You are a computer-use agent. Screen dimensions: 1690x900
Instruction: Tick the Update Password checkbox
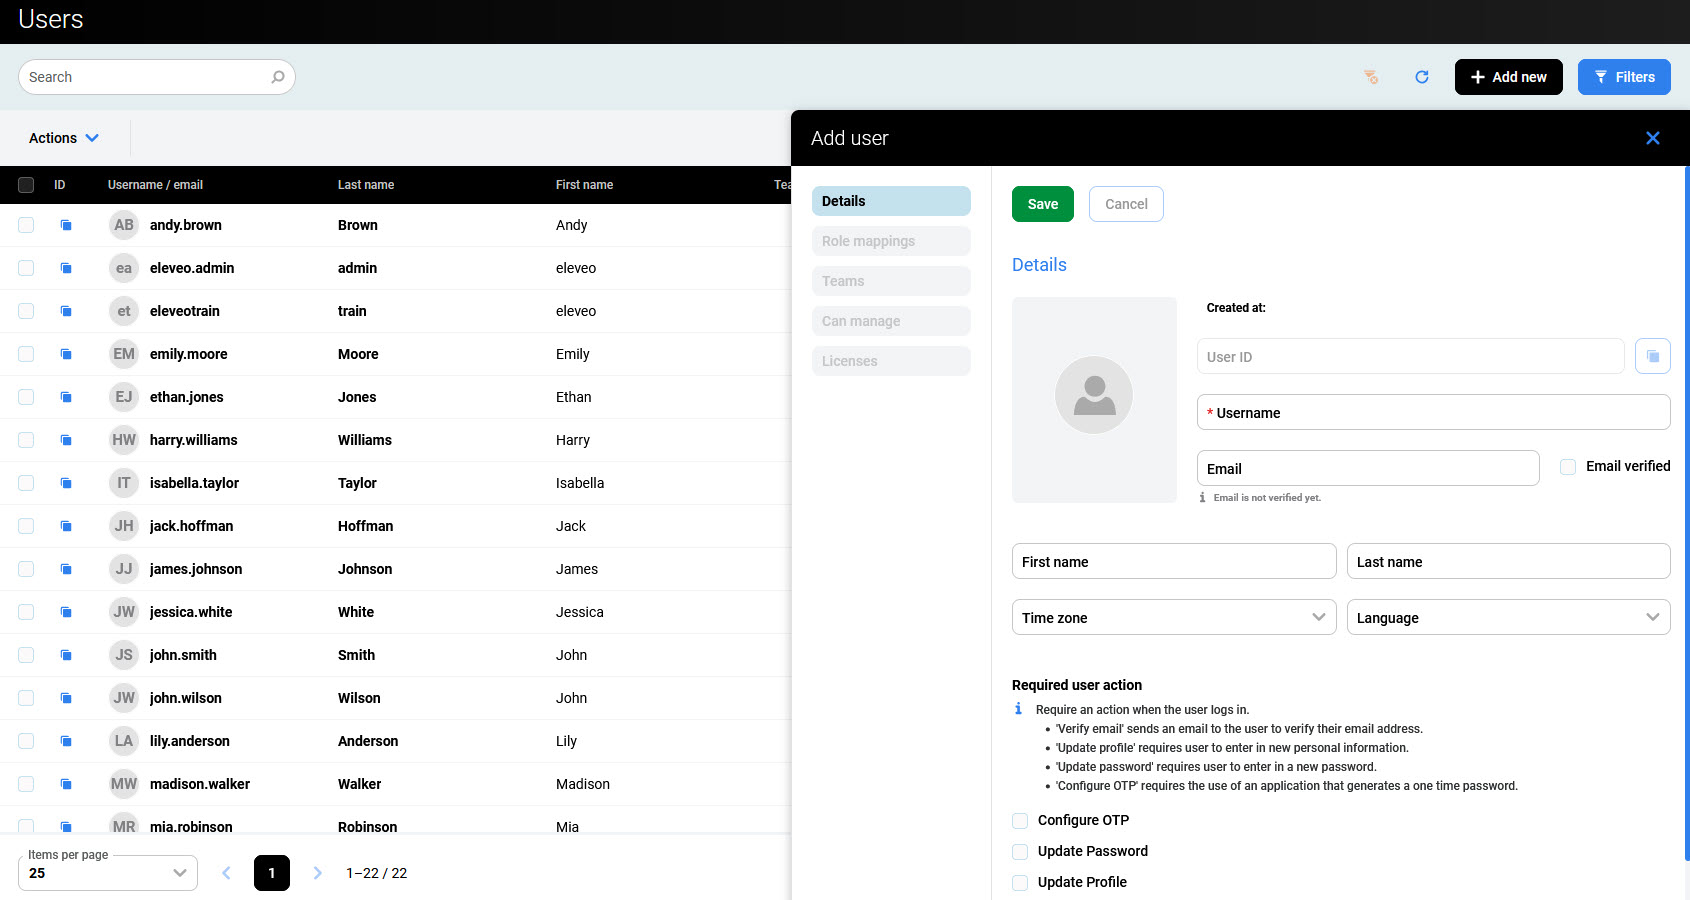pos(1020,852)
